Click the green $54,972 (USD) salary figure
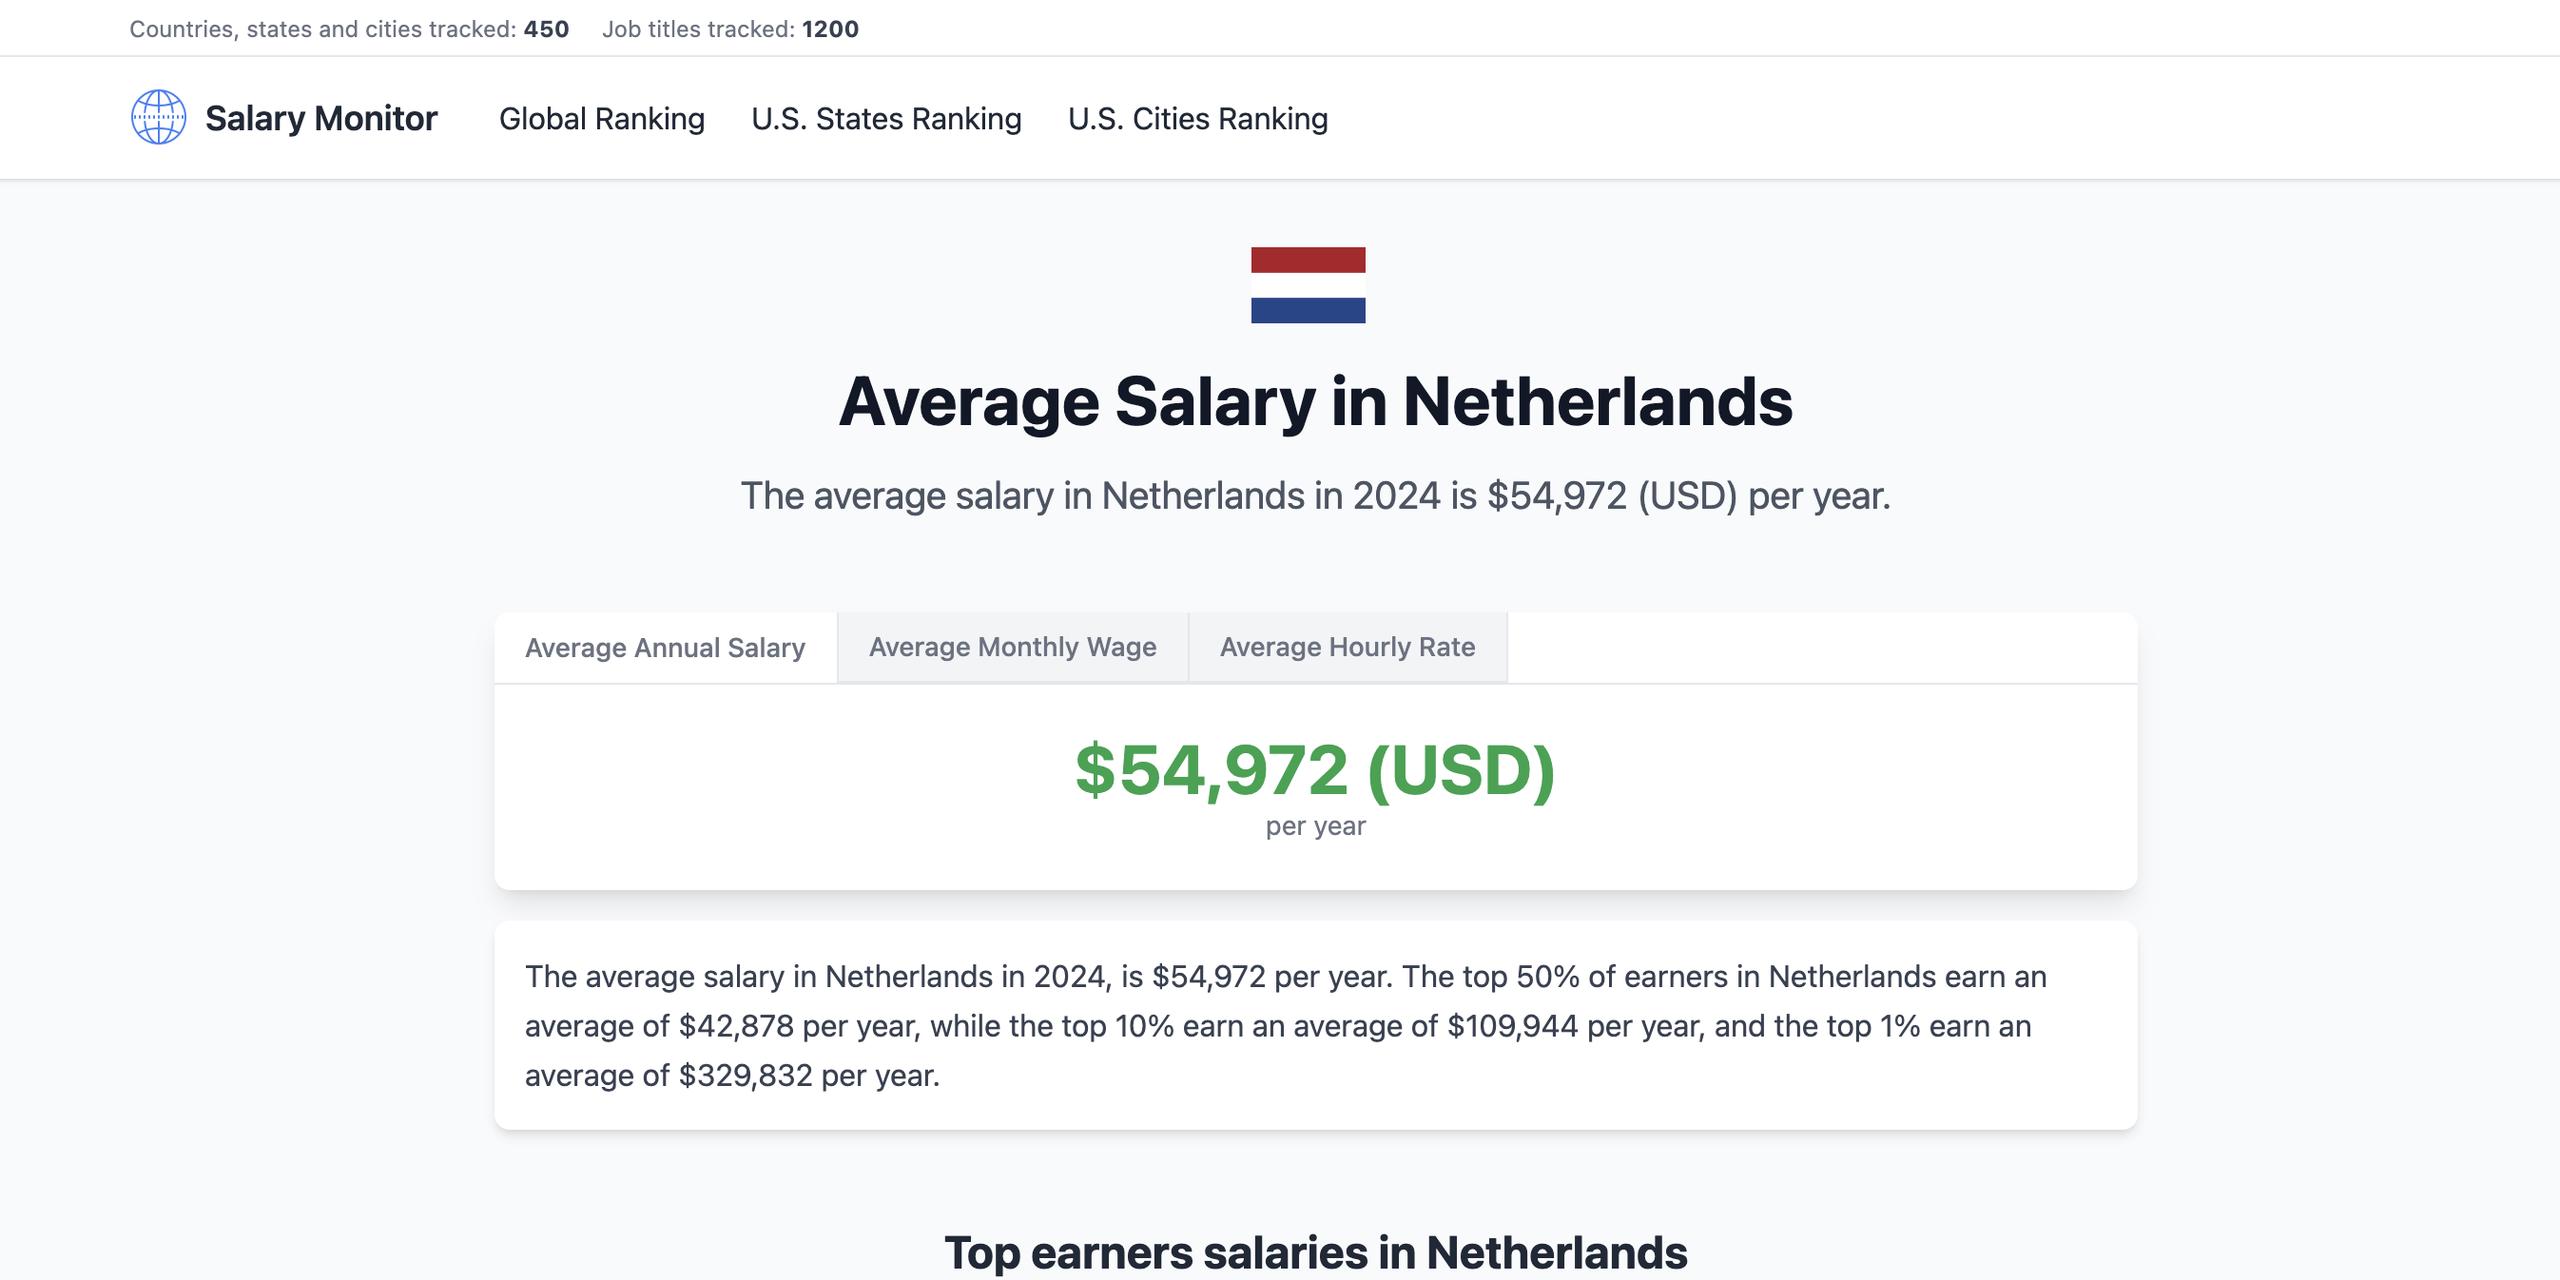The image size is (2560, 1280). coord(1315,770)
